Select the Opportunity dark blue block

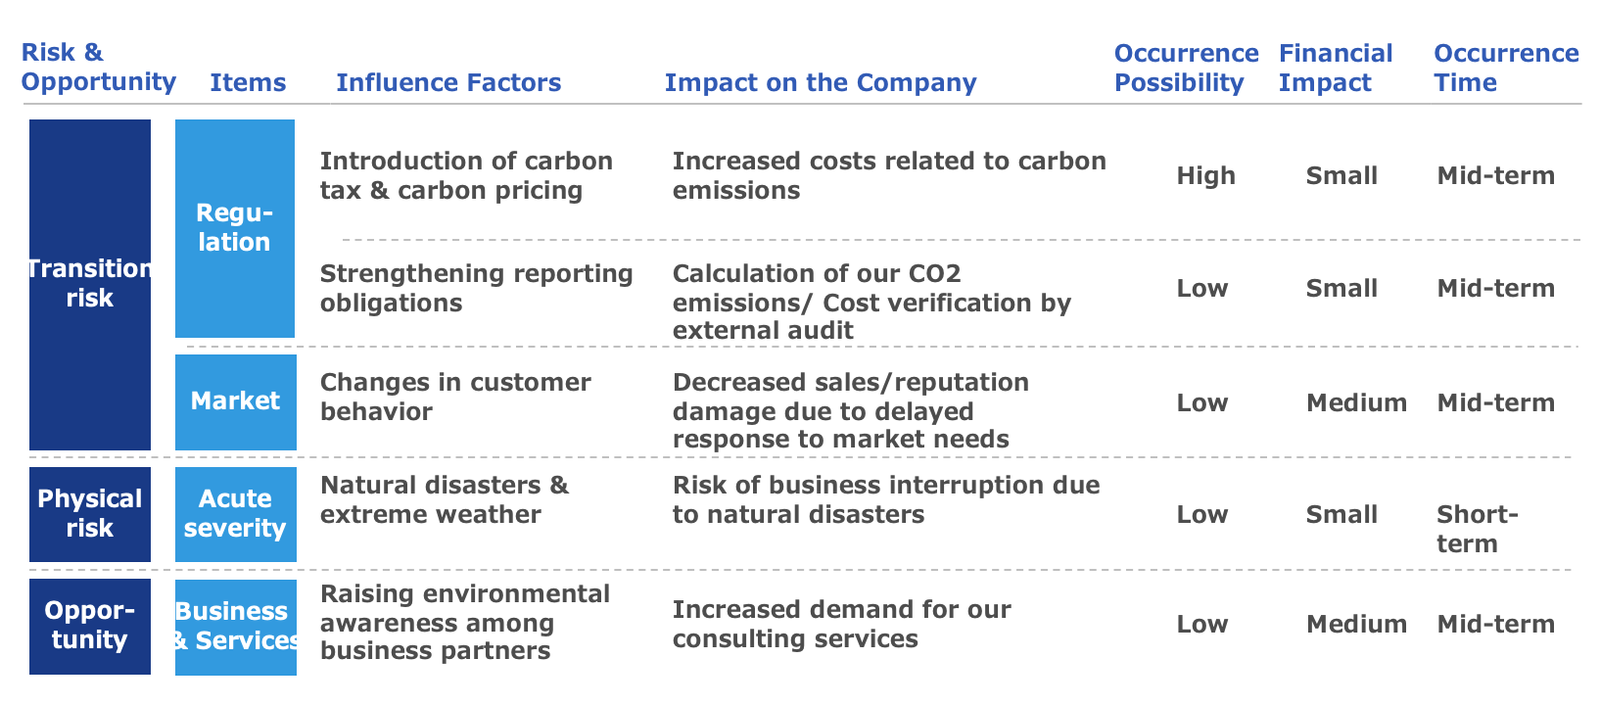[90, 626]
